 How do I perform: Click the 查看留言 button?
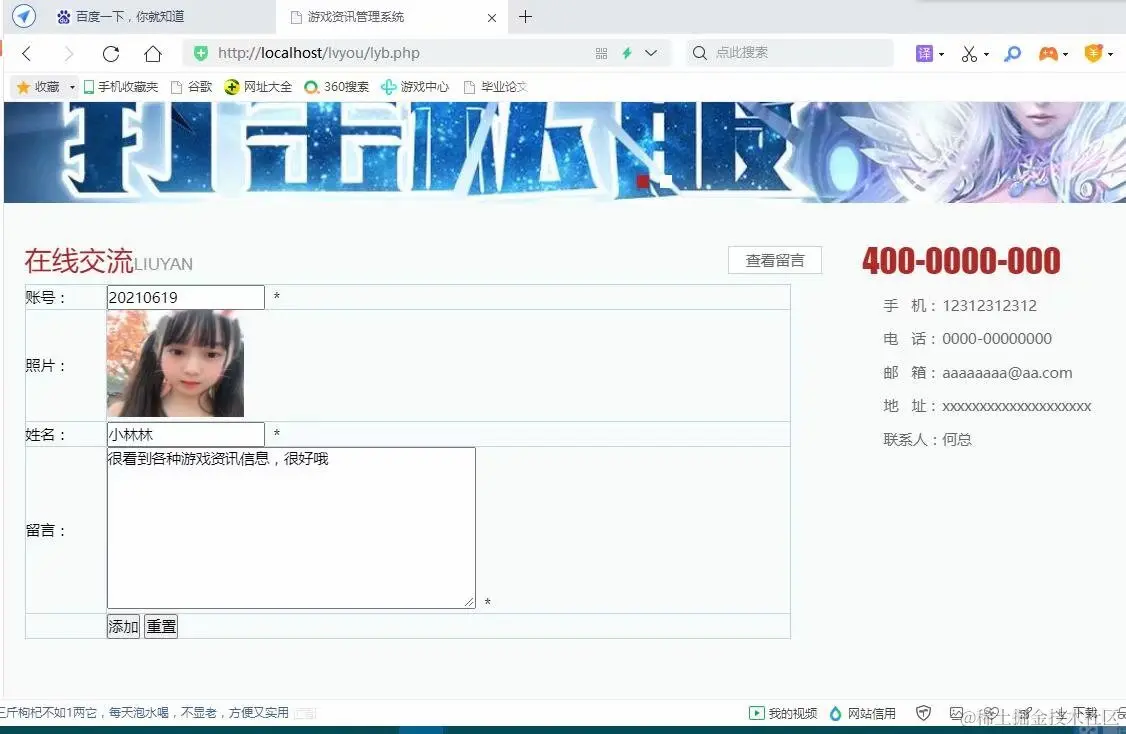coord(775,260)
